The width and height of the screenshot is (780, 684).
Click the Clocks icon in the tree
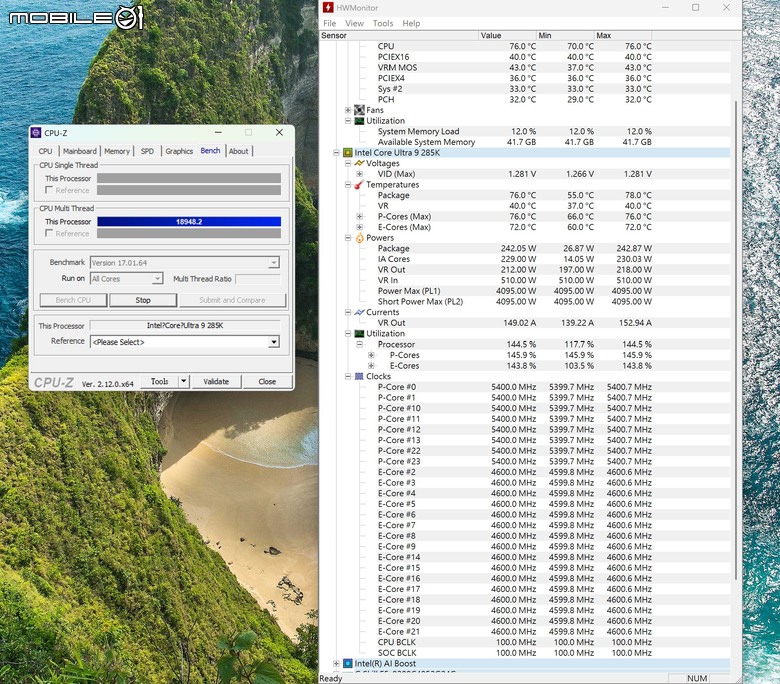click(359, 376)
